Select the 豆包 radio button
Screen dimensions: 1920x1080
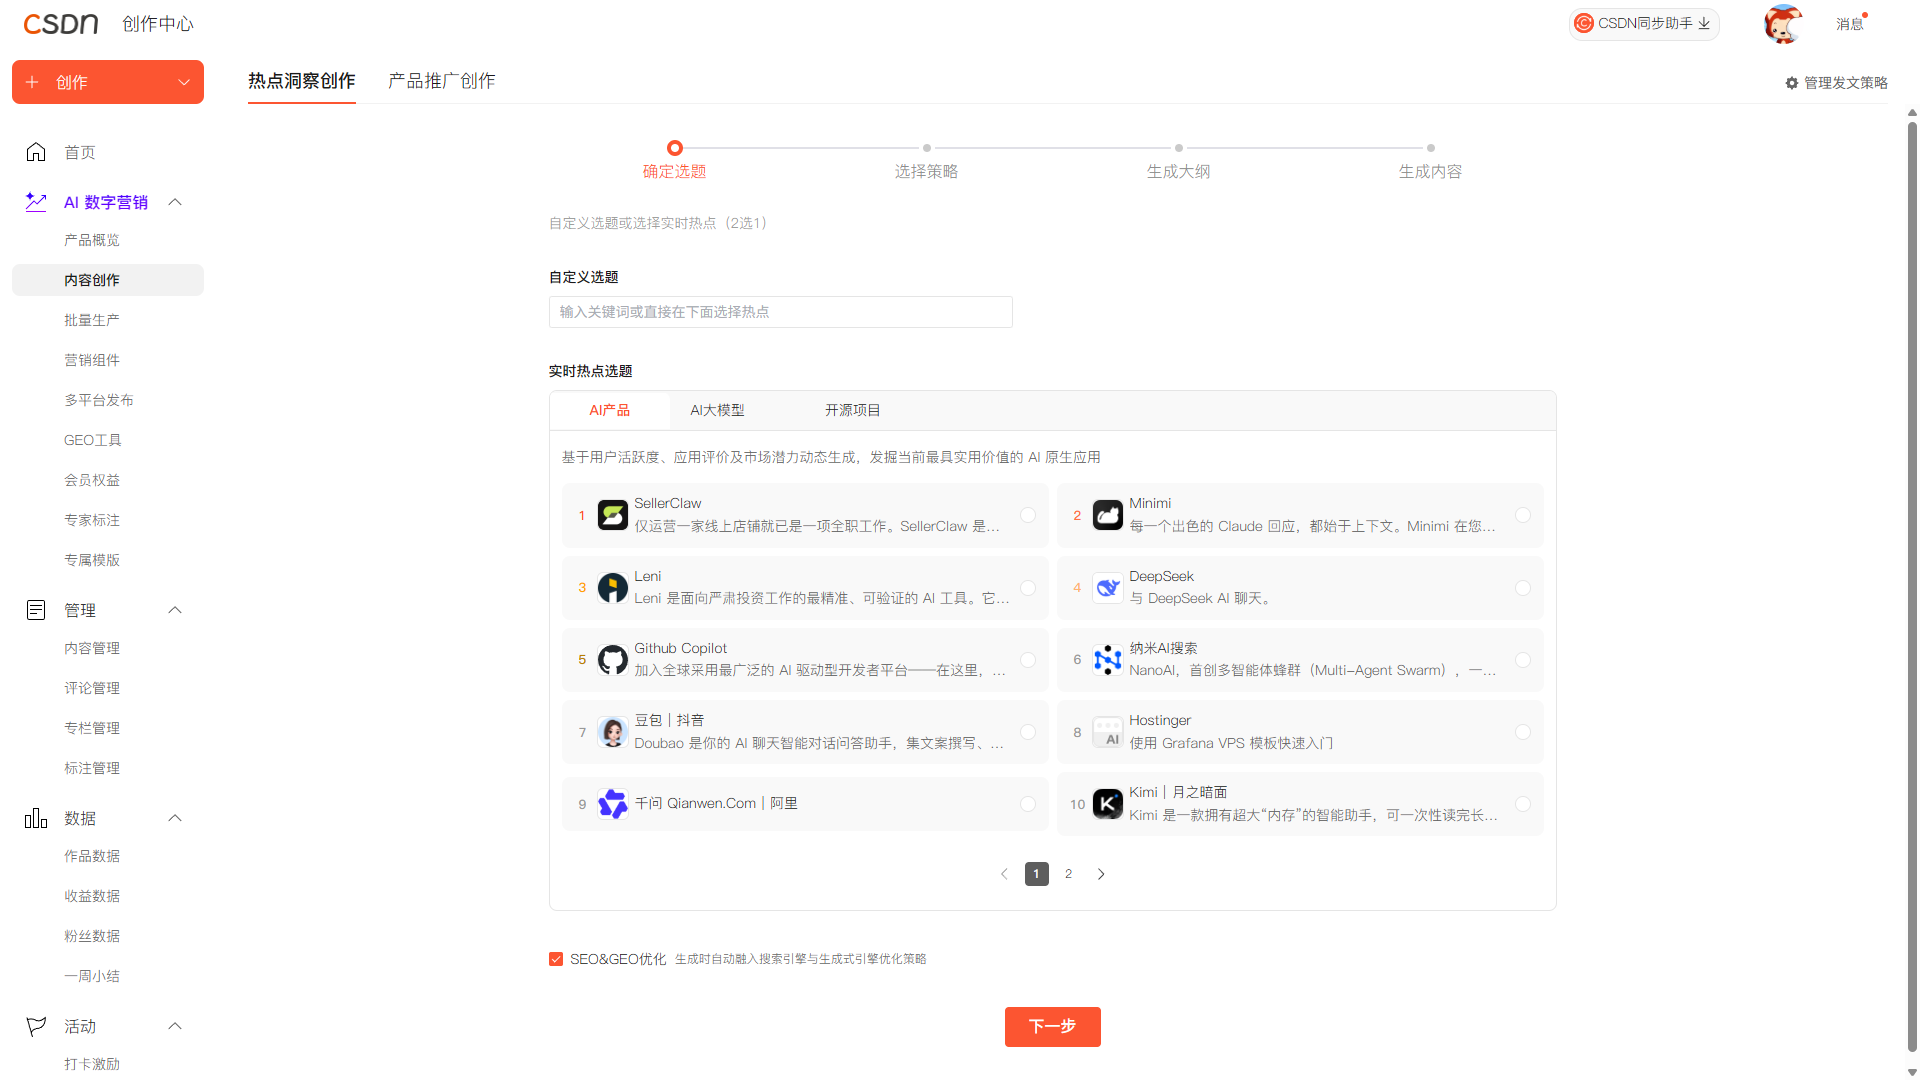(x=1028, y=732)
